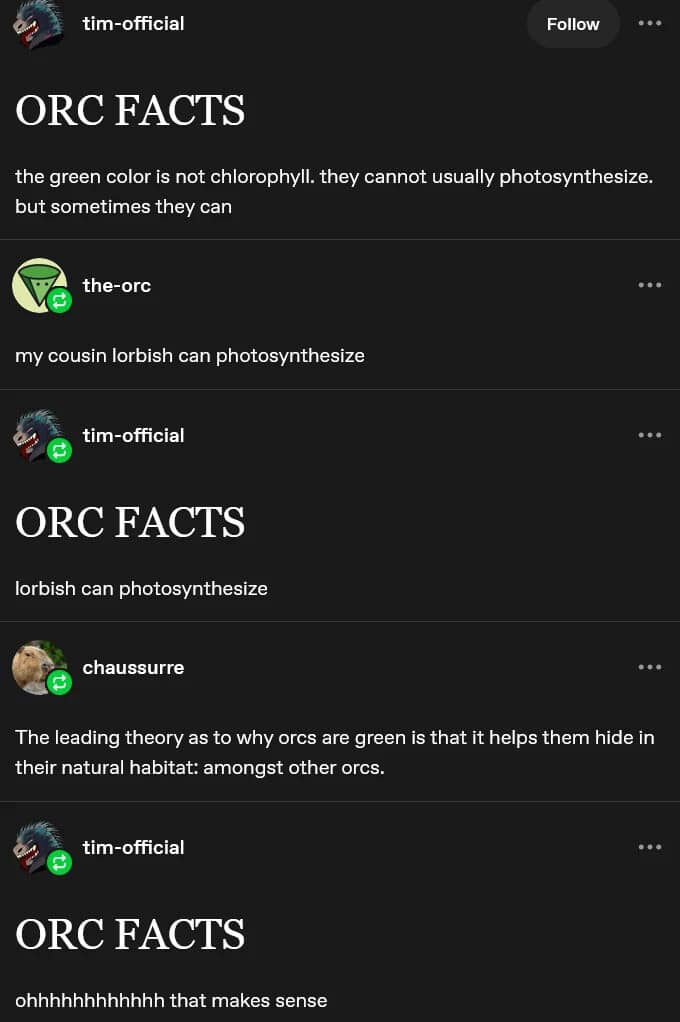
Task: Click the first ORC FACTS heading
Action: [130, 110]
